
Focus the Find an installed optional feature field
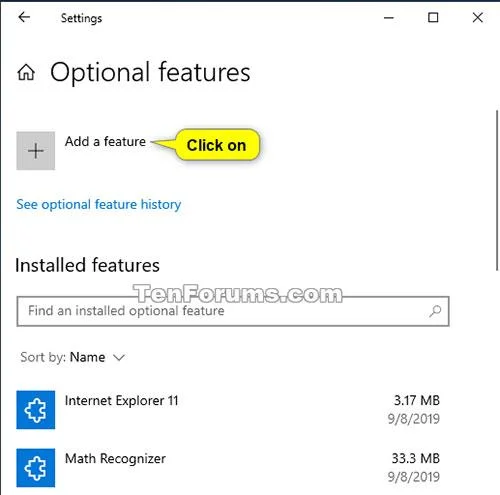[233, 311]
